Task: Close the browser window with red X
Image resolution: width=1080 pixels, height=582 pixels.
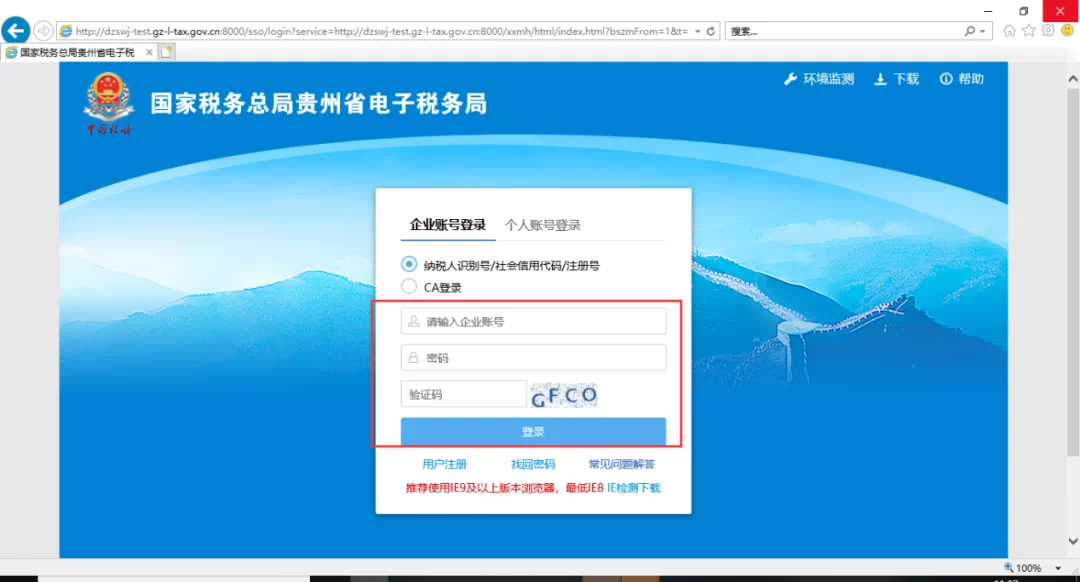Action: tap(1061, 11)
